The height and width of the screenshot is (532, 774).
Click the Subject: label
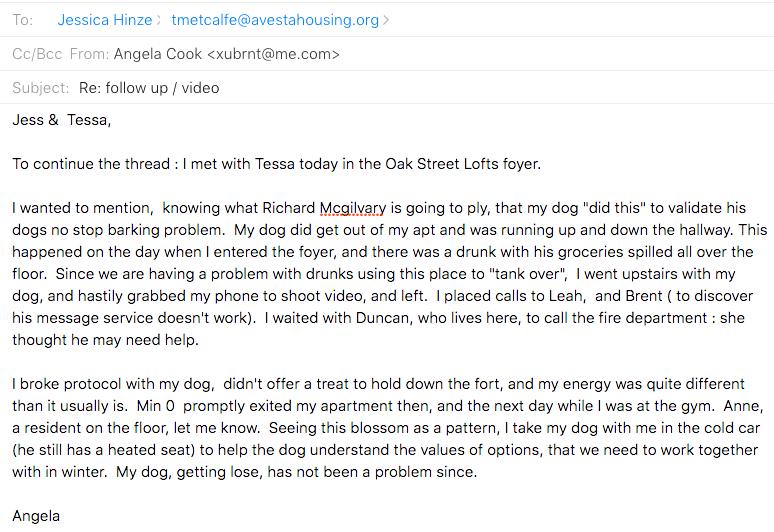click(40, 88)
